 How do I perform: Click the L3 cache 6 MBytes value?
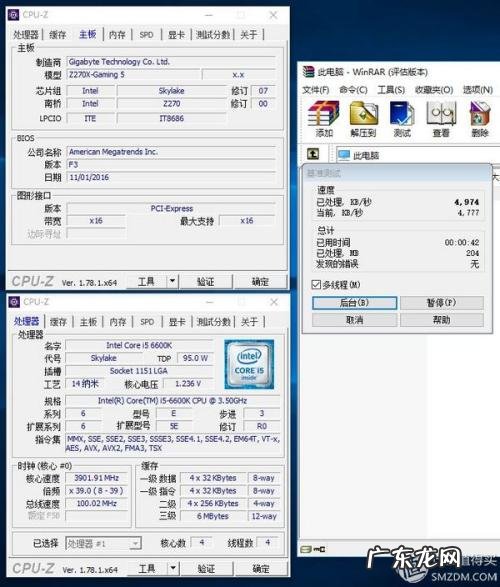(213, 516)
